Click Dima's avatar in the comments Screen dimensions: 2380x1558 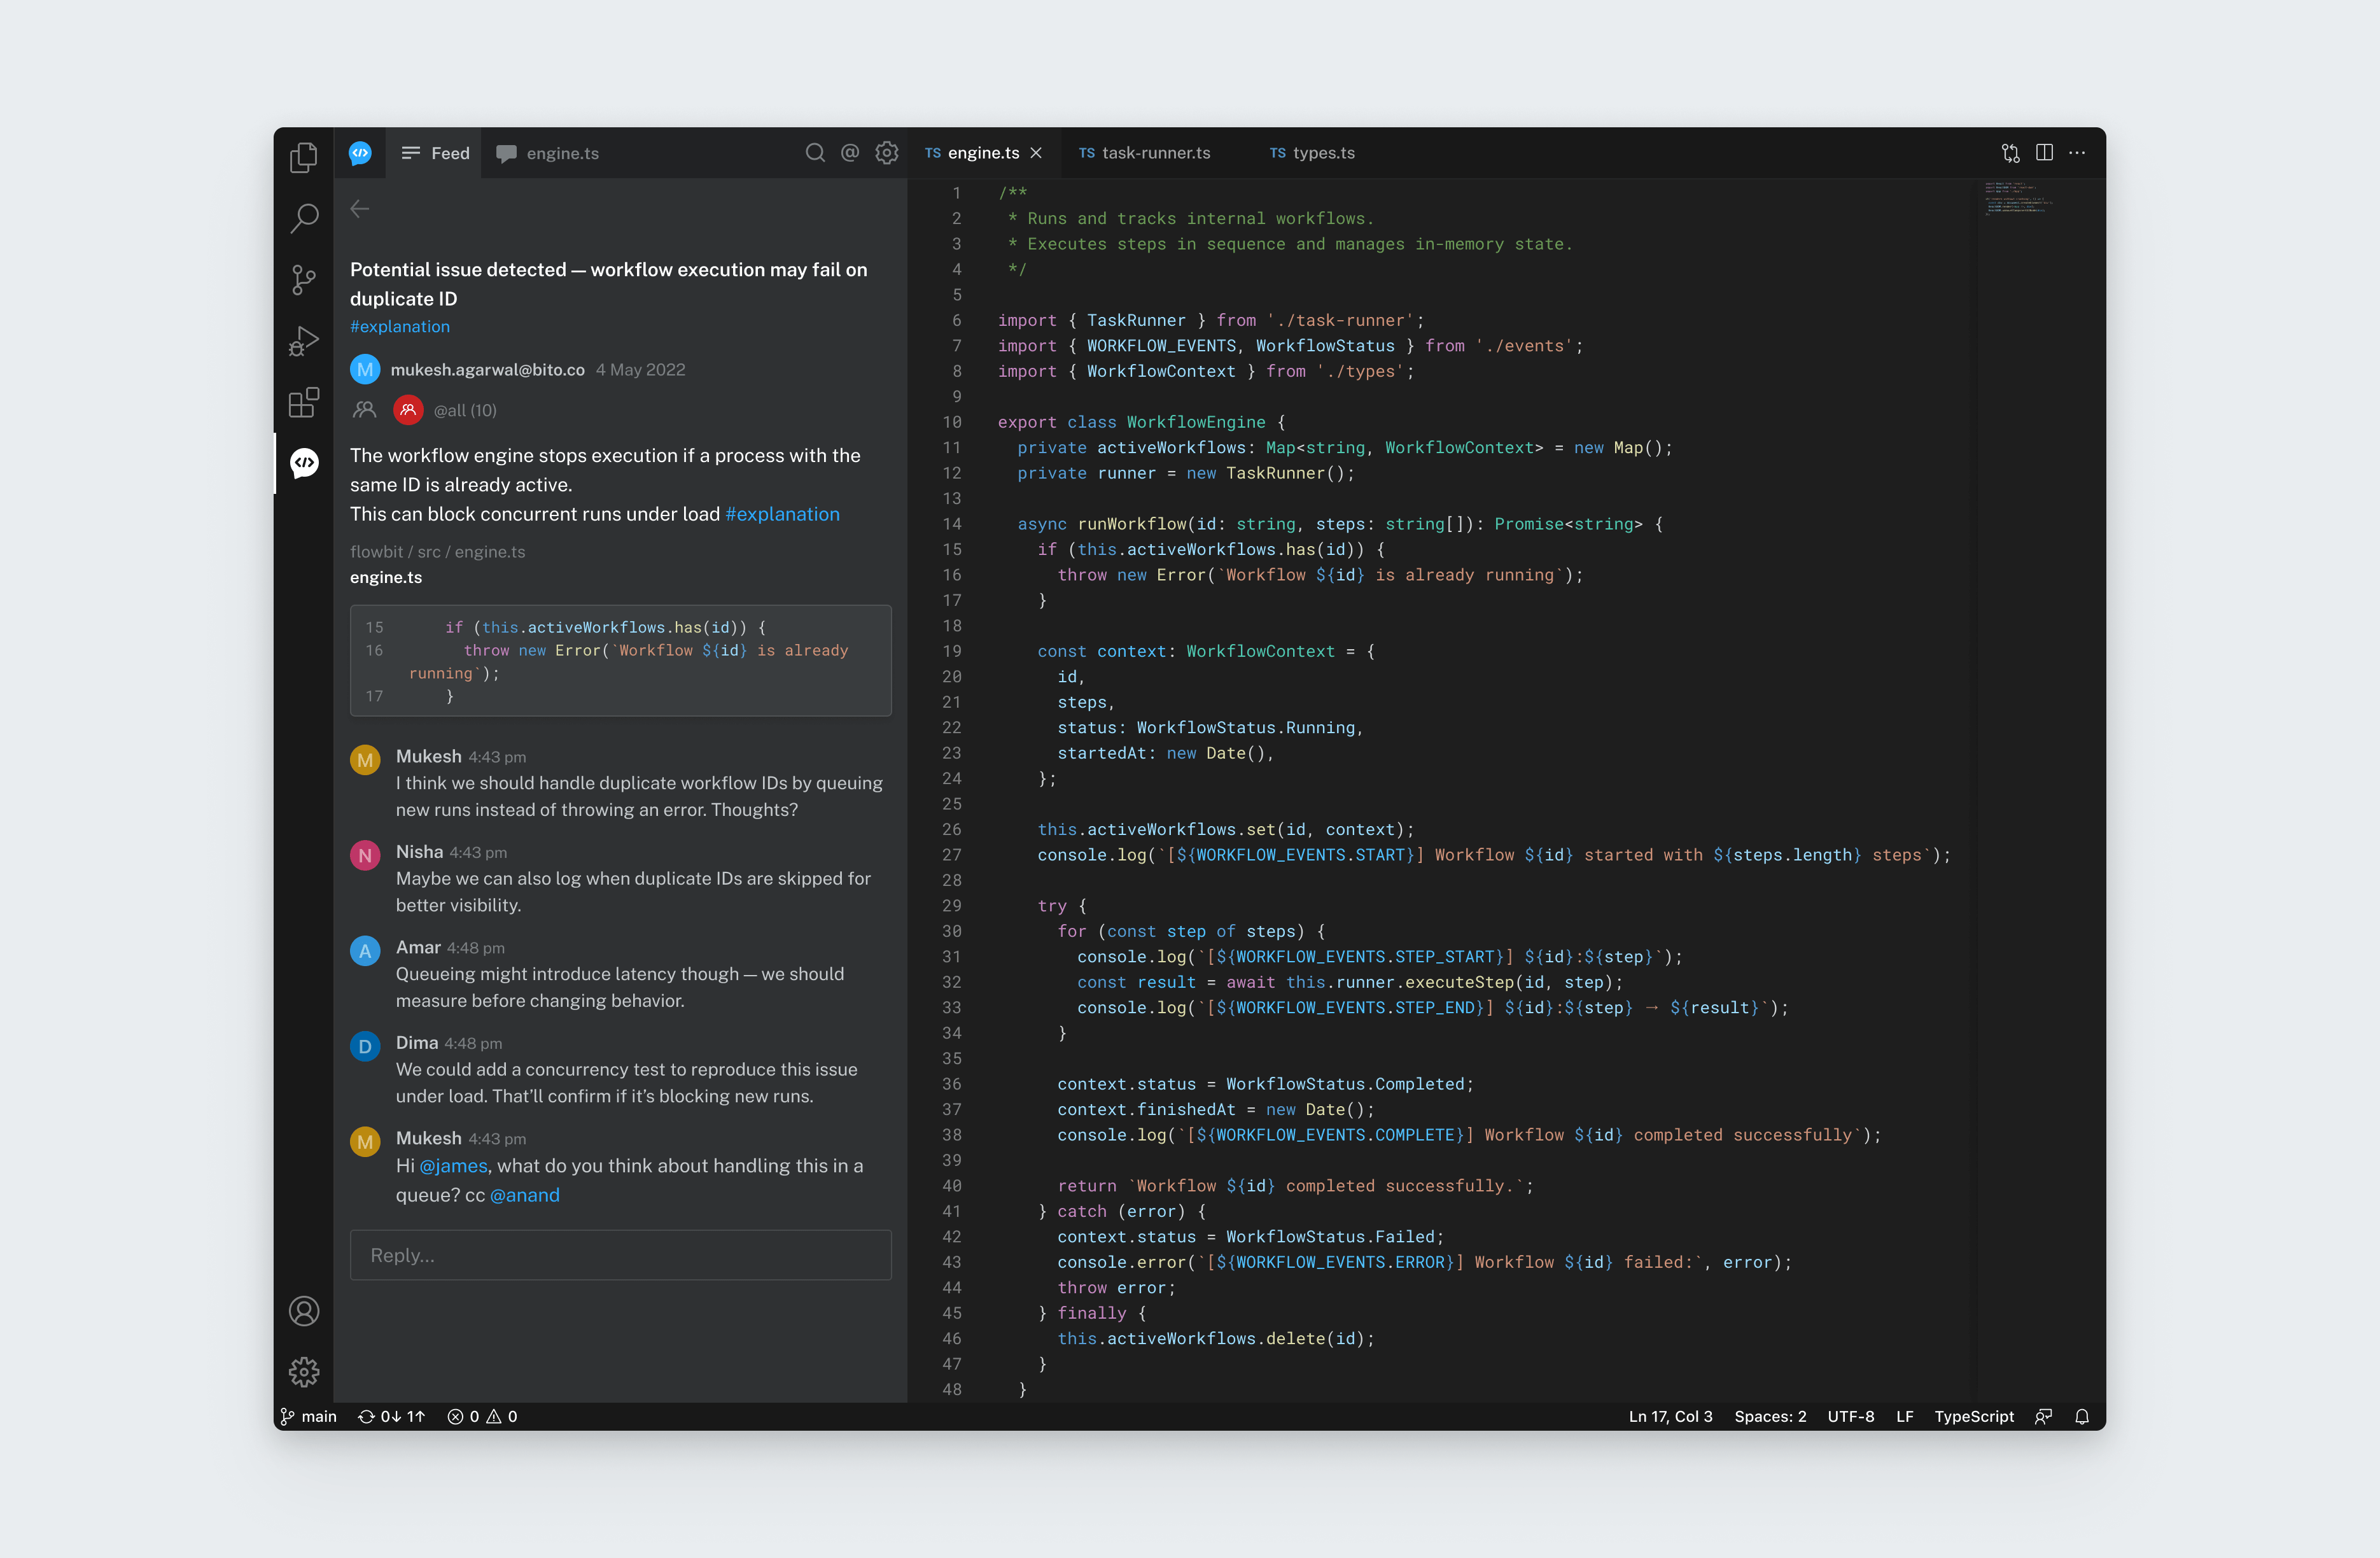tap(365, 1046)
